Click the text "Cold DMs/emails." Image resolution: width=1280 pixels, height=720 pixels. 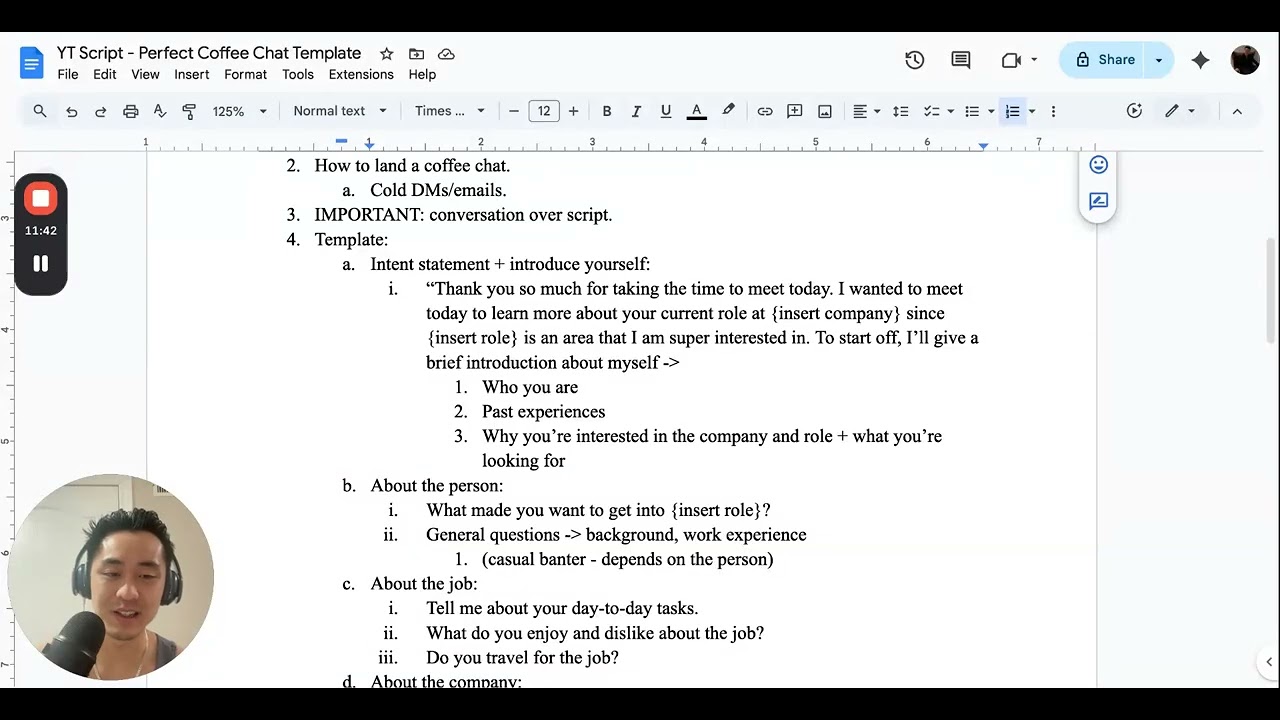click(x=438, y=190)
